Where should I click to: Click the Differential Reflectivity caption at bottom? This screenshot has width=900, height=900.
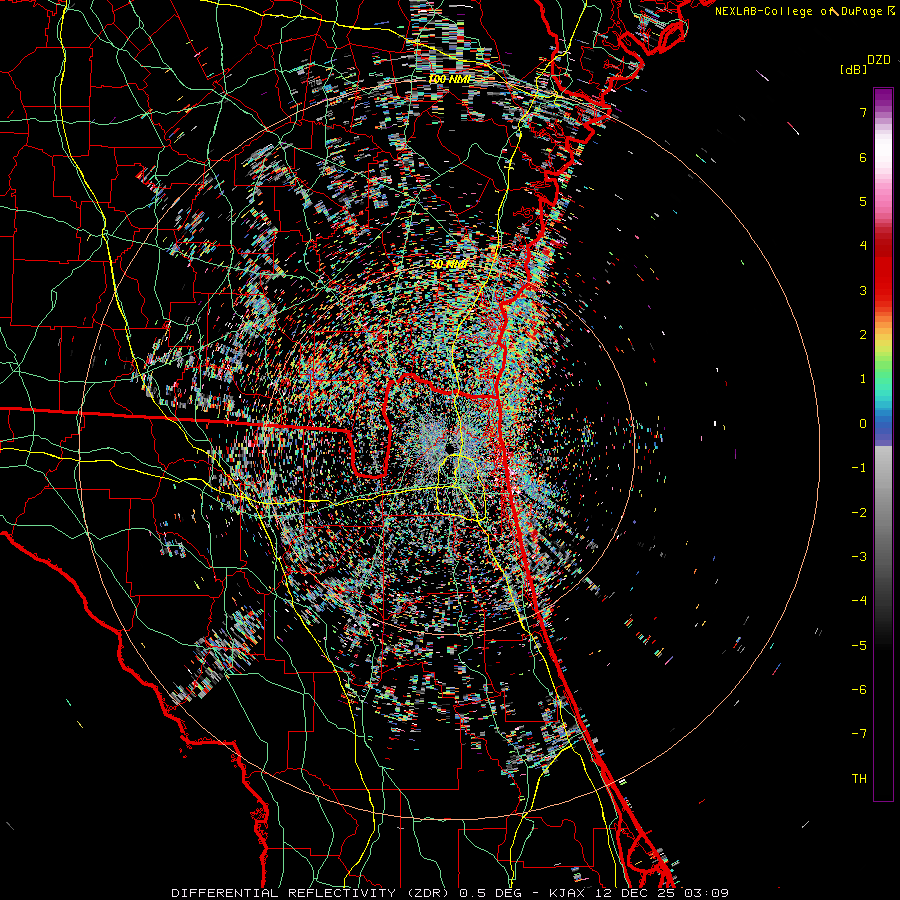(449, 893)
